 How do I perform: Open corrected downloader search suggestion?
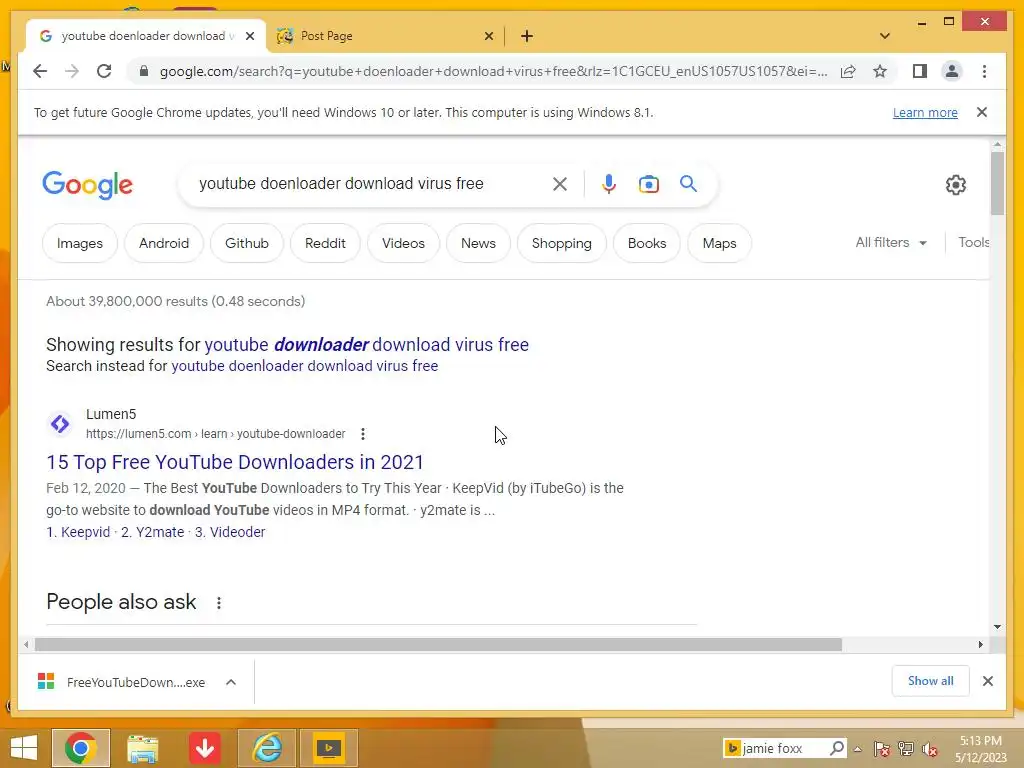tap(366, 344)
